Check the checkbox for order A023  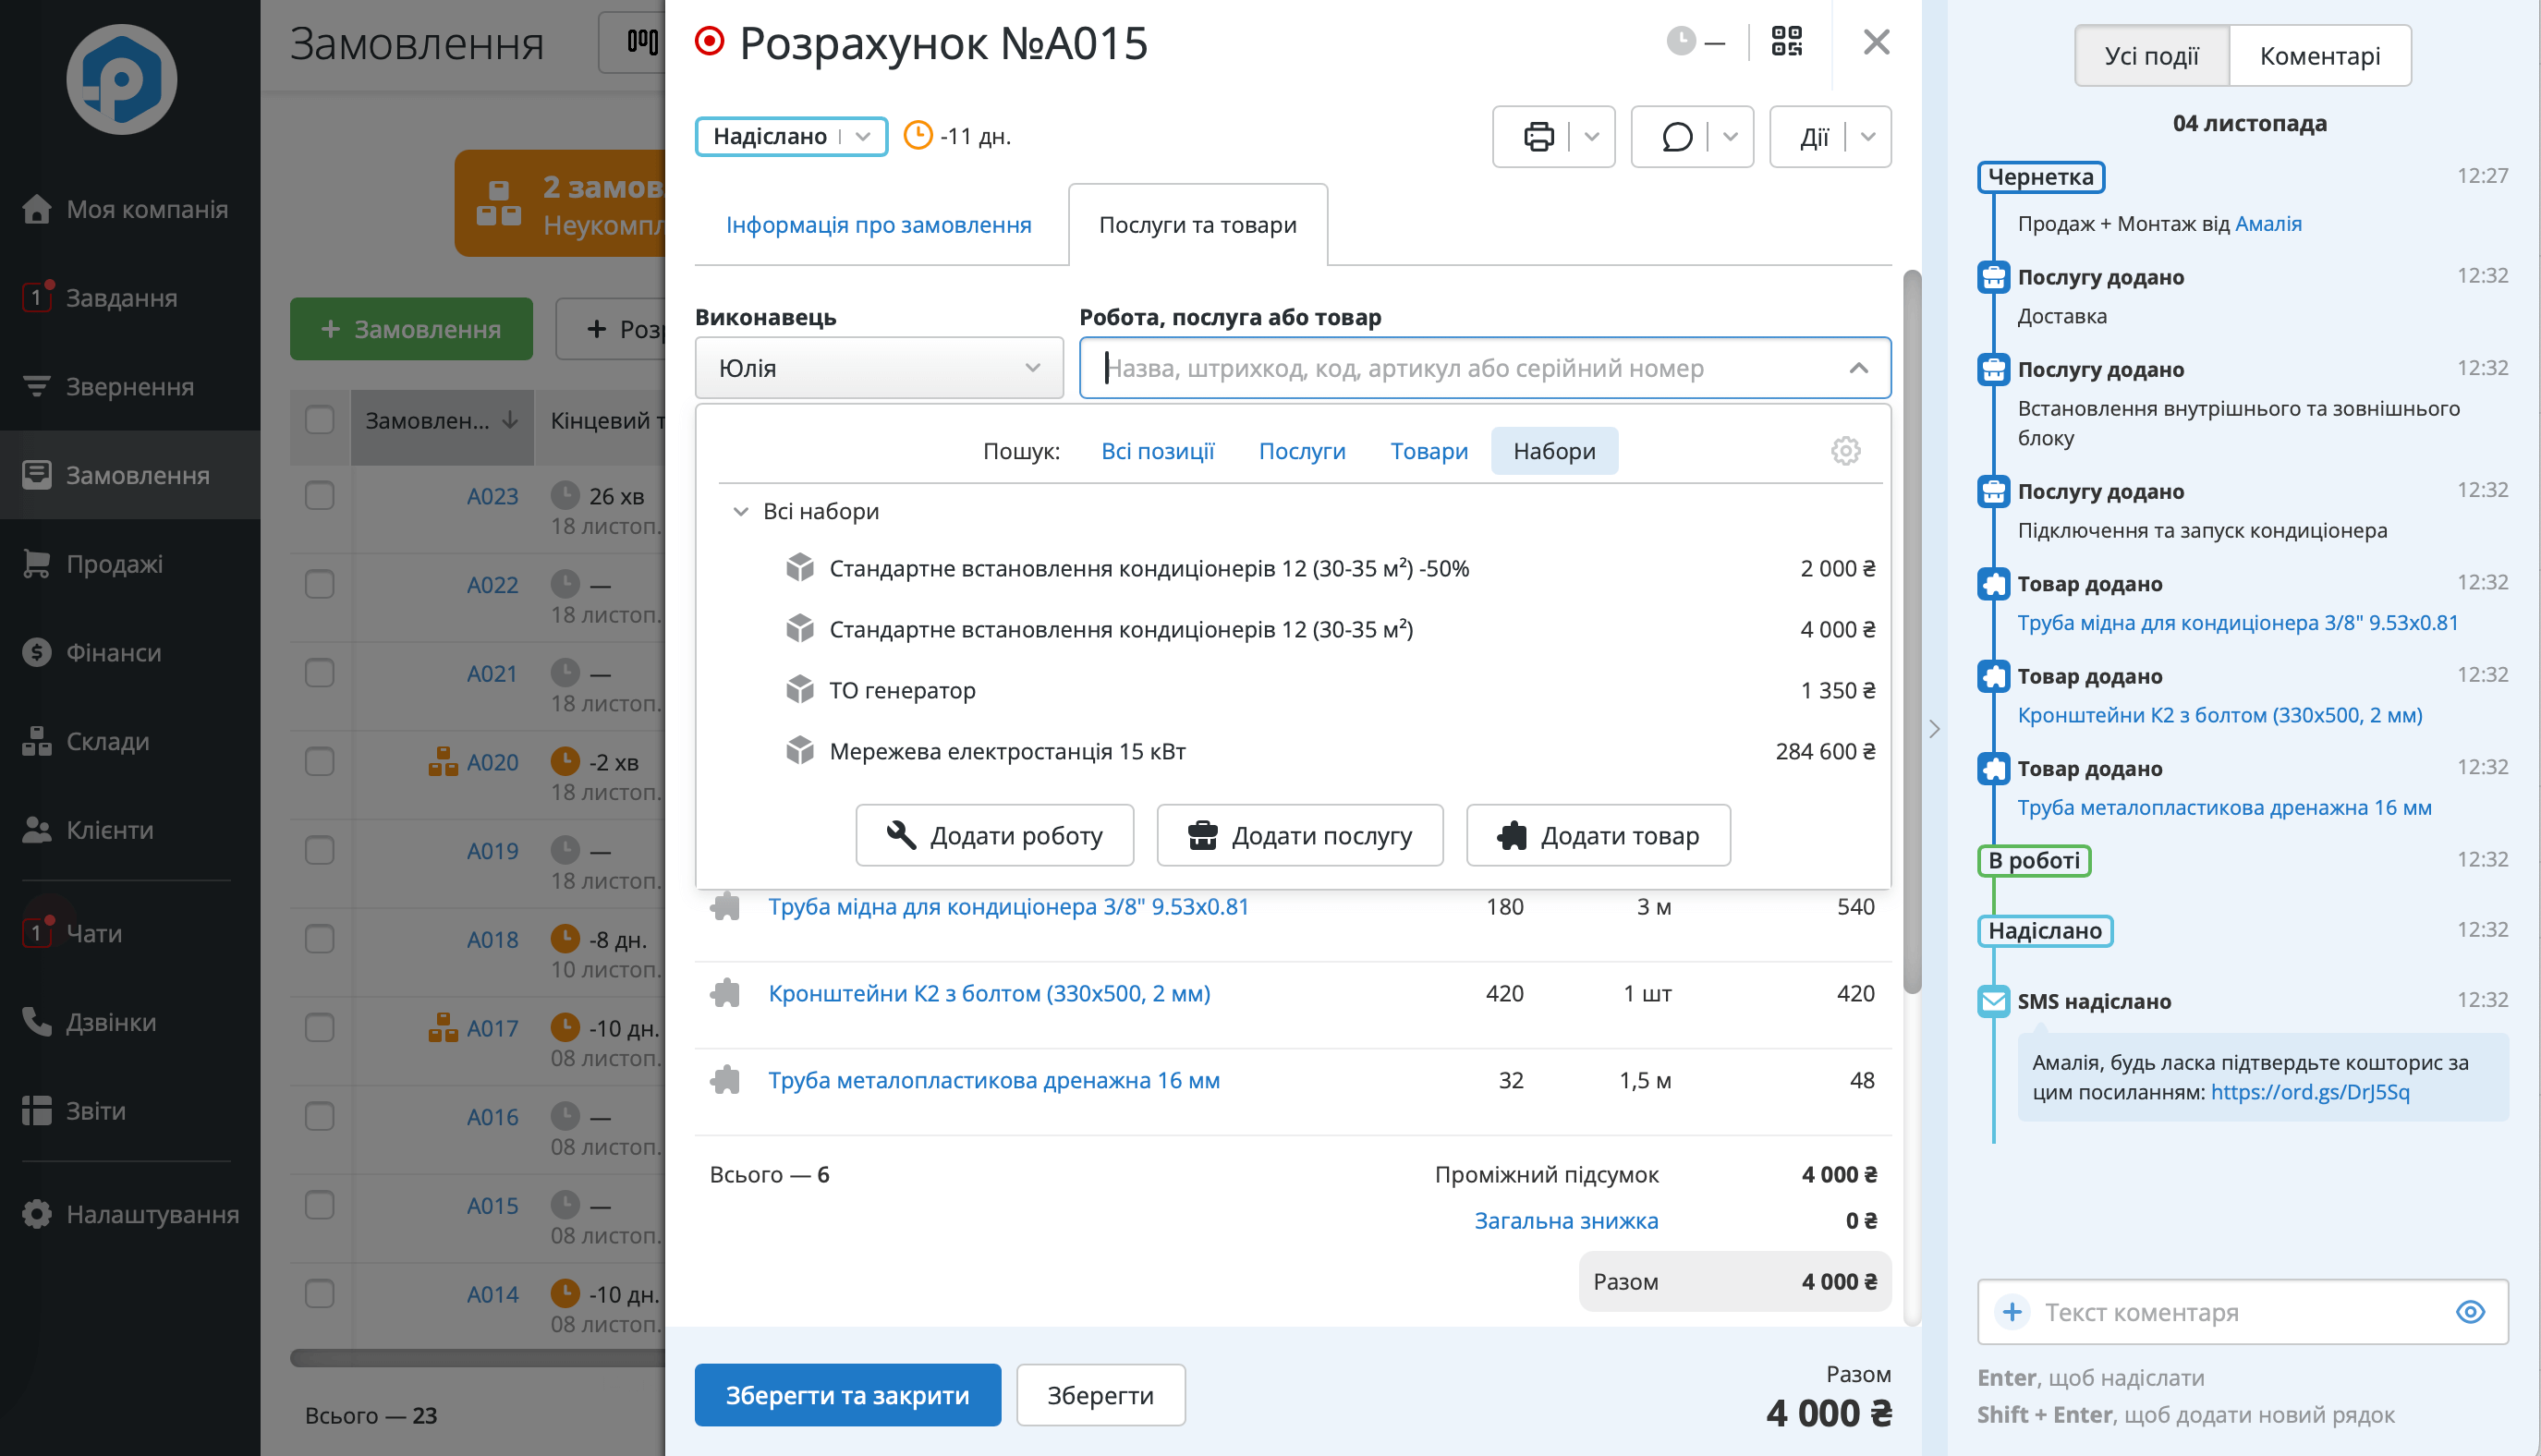(319, 496)
